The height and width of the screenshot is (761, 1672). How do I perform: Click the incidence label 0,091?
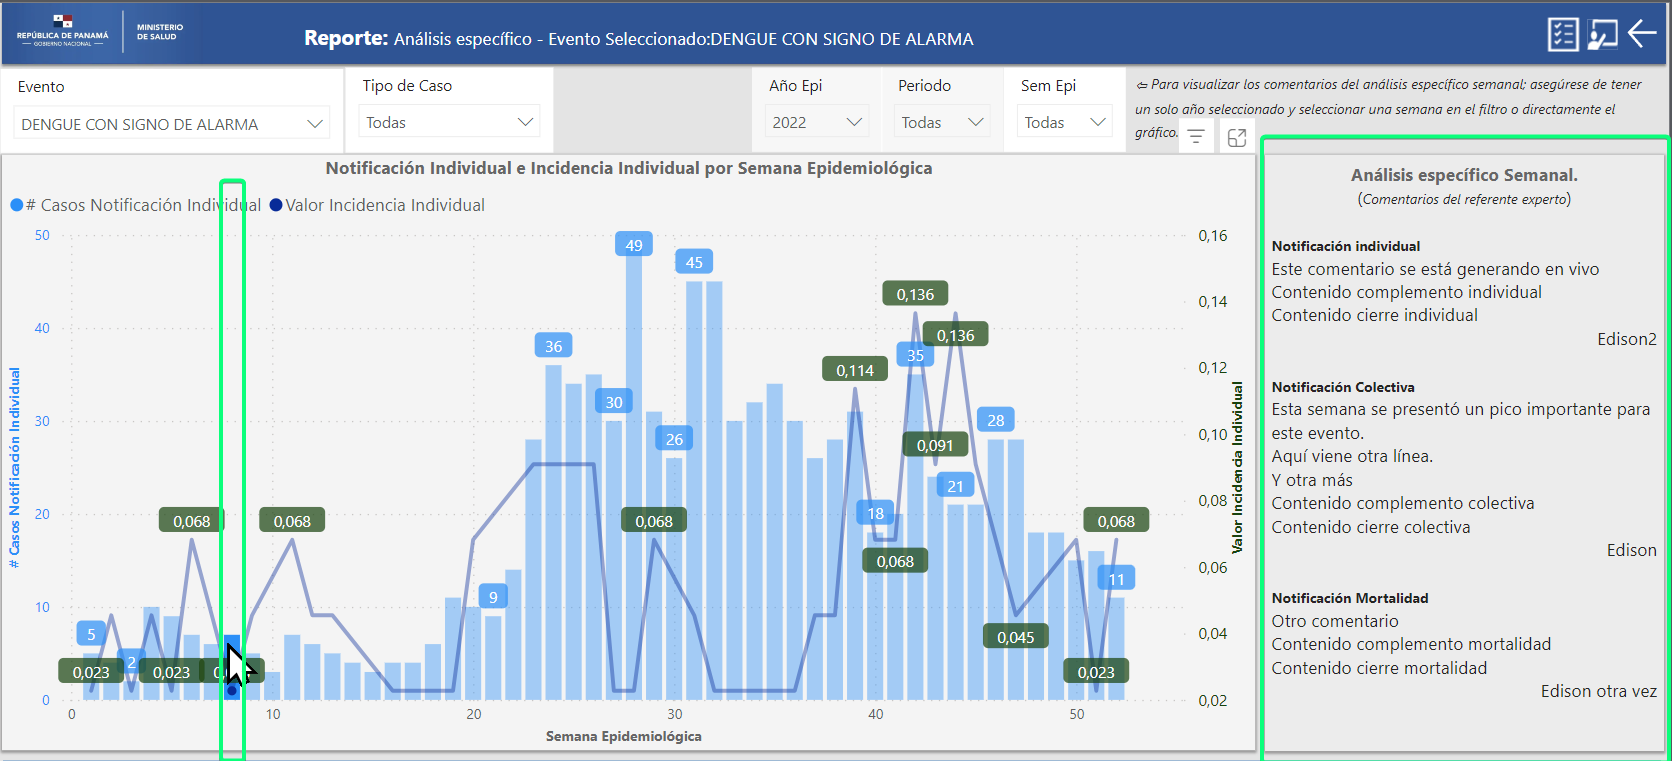(935, 445)
